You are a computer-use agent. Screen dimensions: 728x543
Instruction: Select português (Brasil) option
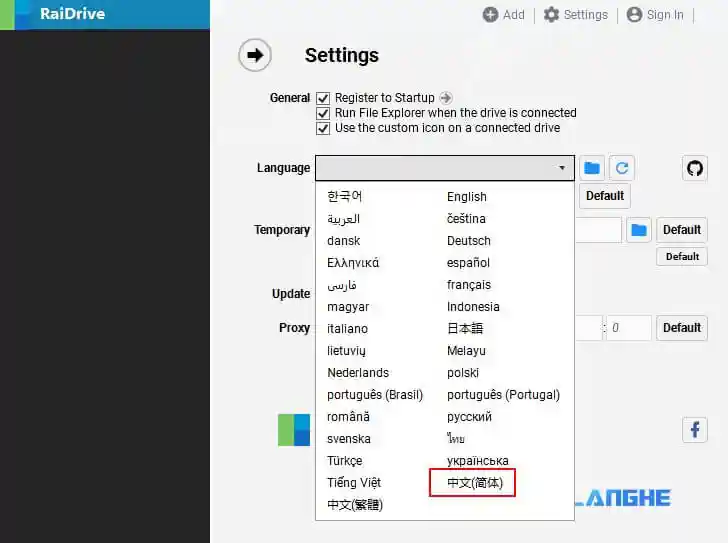tap(375, 395)
